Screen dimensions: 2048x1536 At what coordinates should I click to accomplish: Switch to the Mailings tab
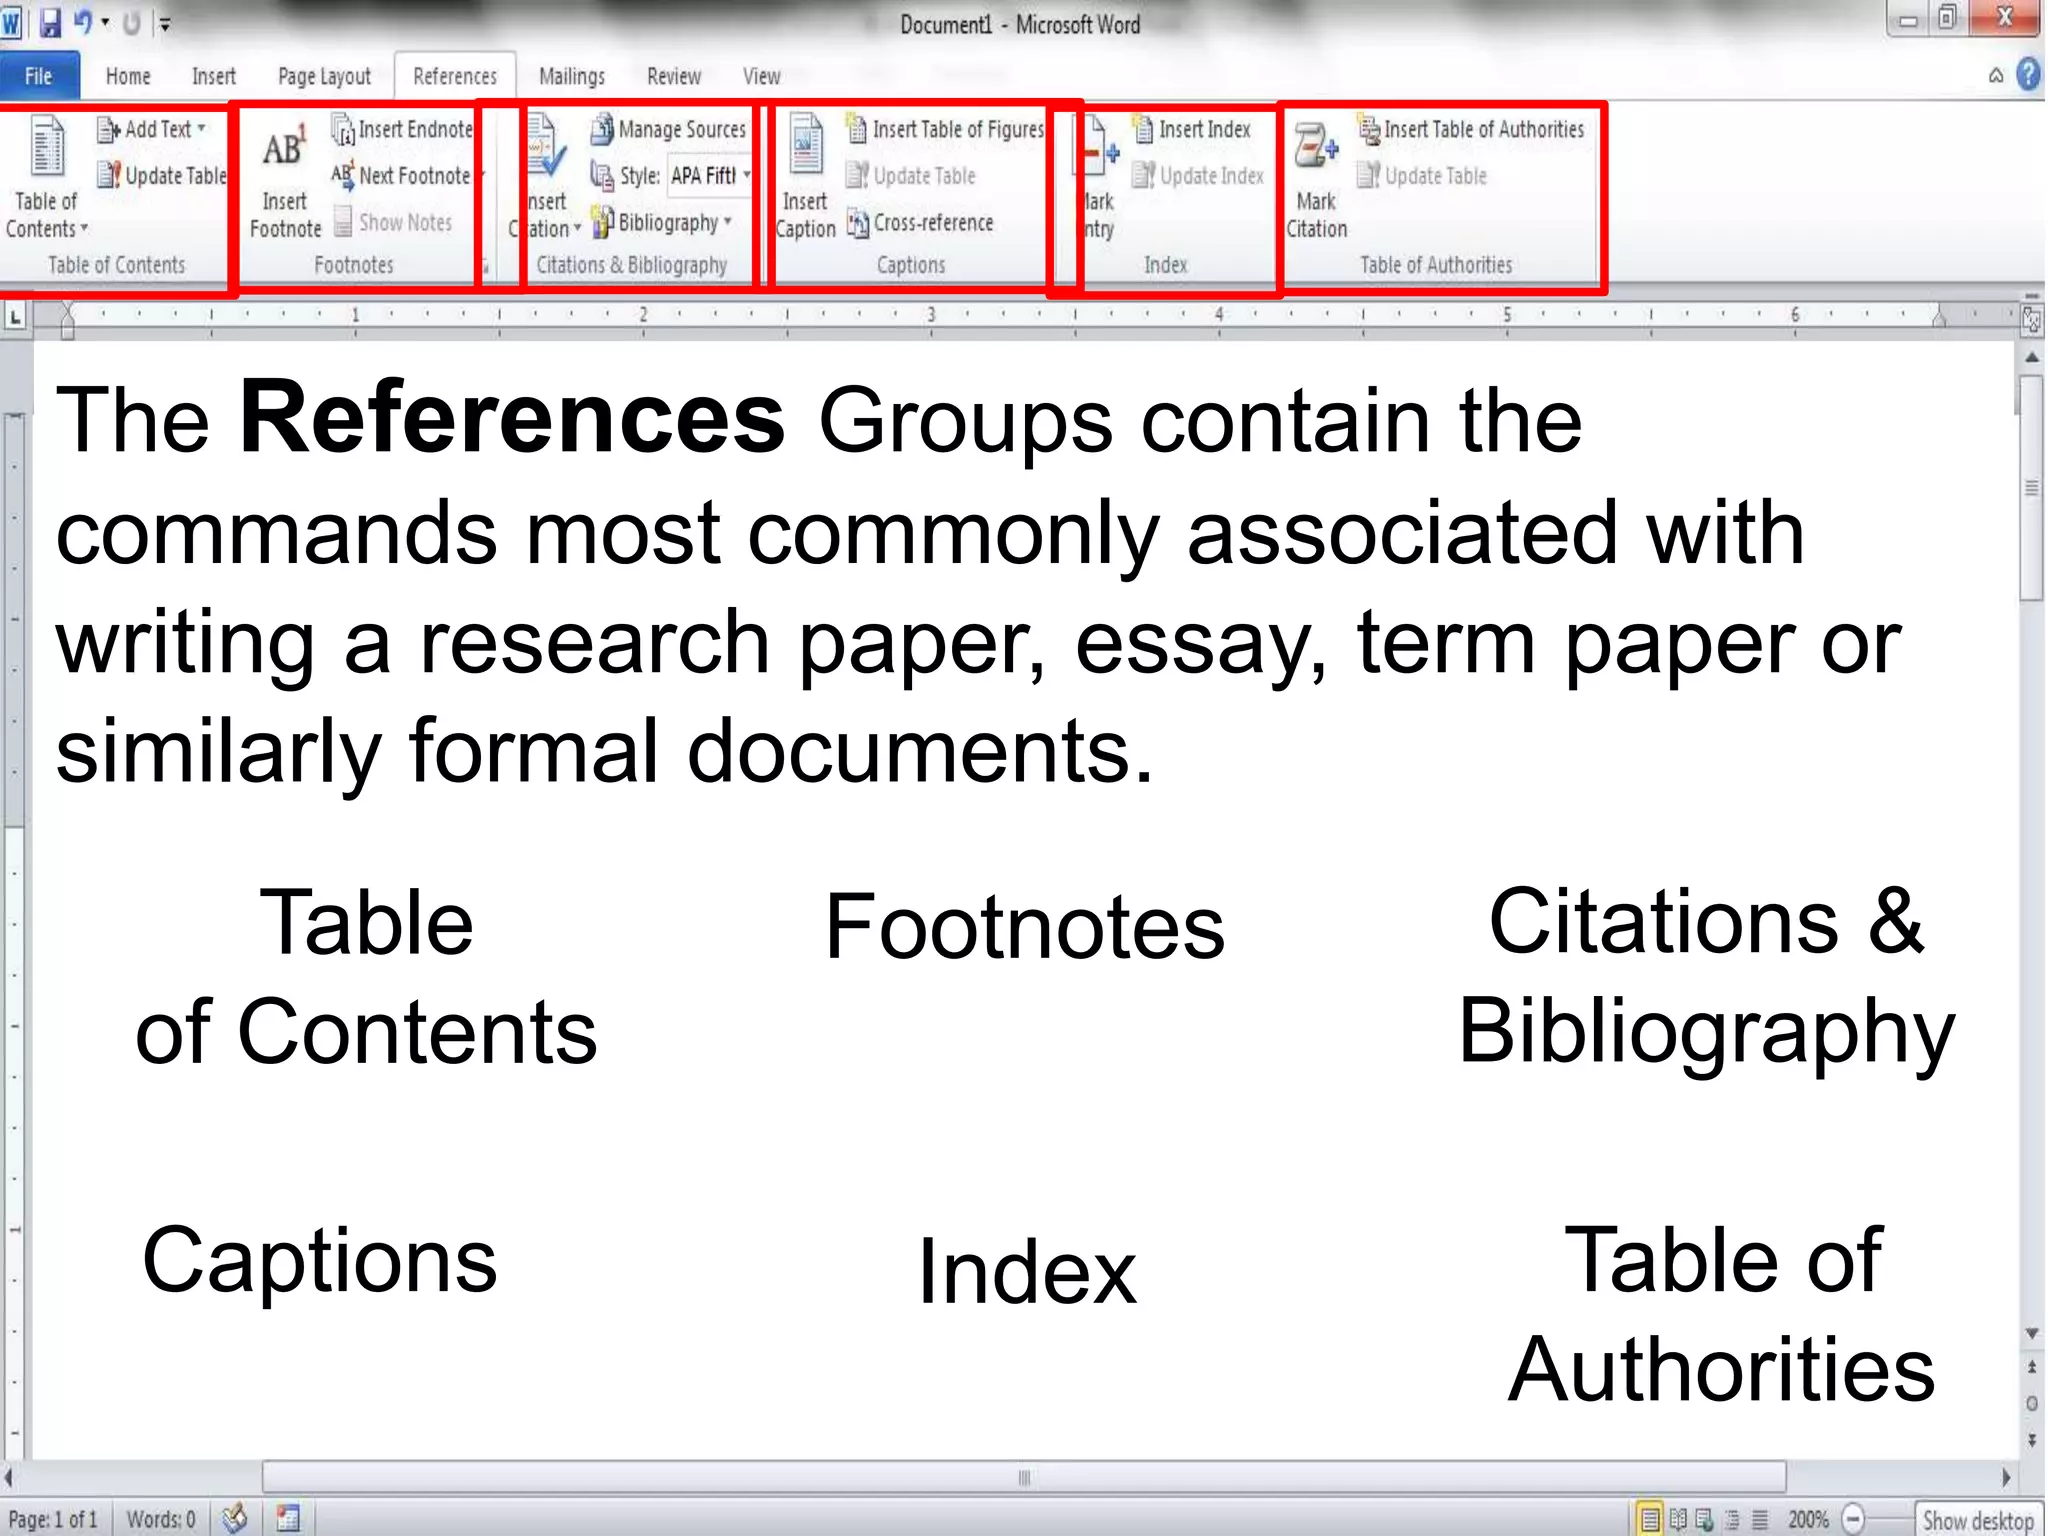(x=572, y=76)
